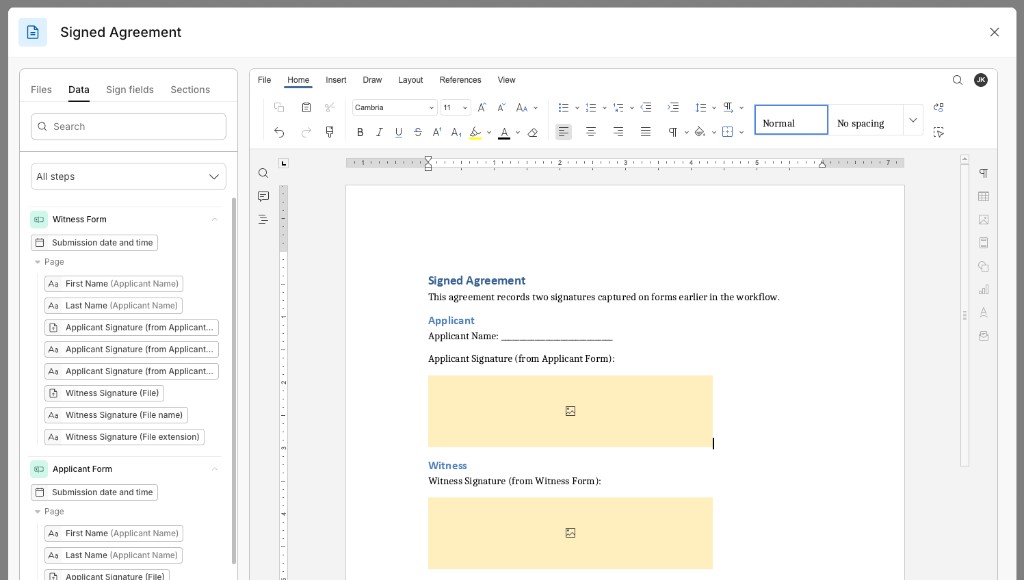Clear formatting with the eraser icon
The height and width of the screenshot is (580, 1024).
[532, 132]
